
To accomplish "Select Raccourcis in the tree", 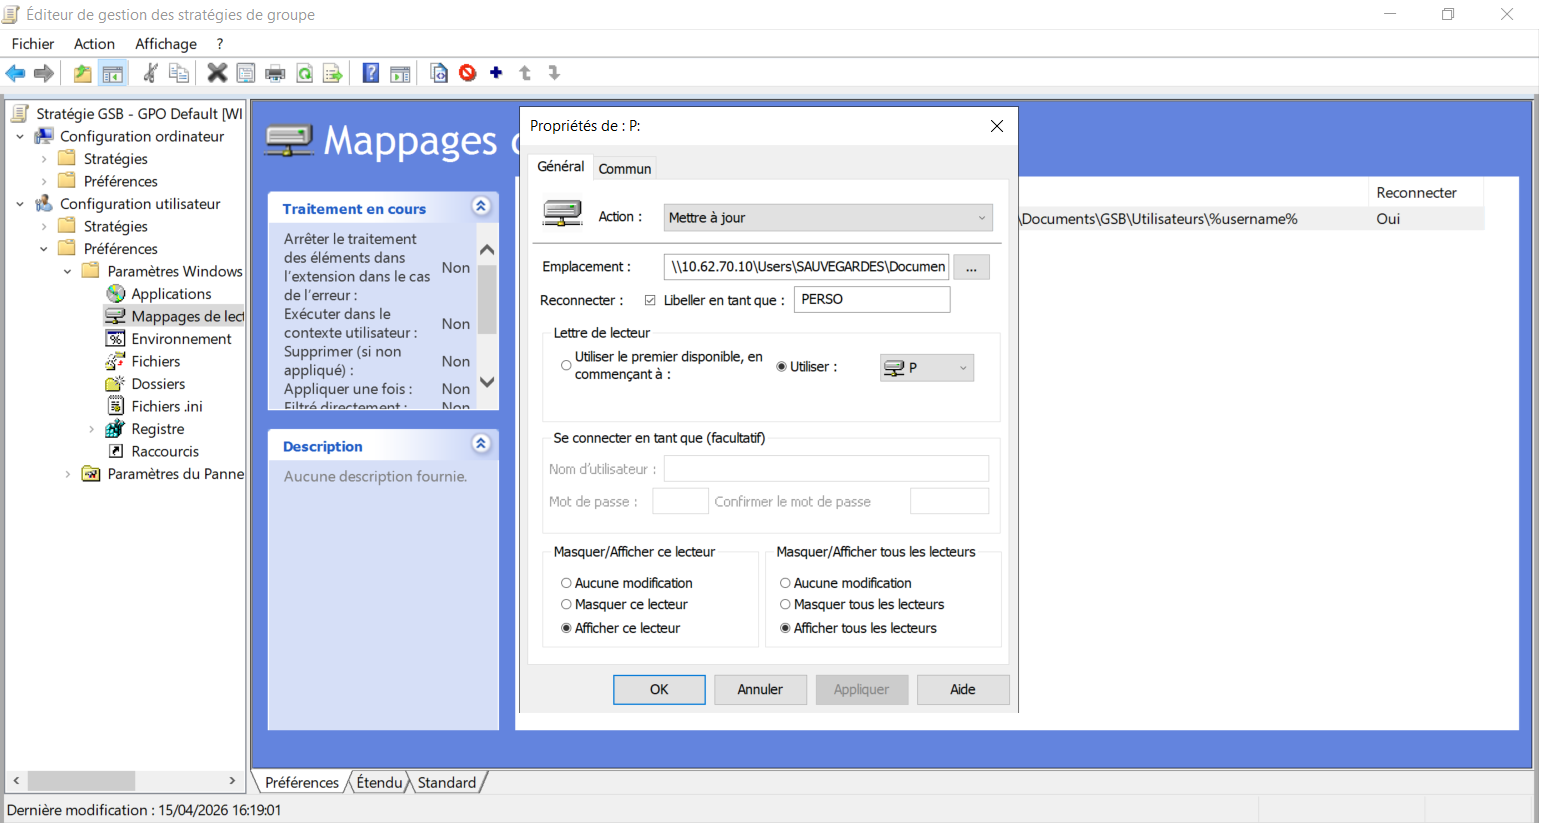I will (x=165, y=451).
